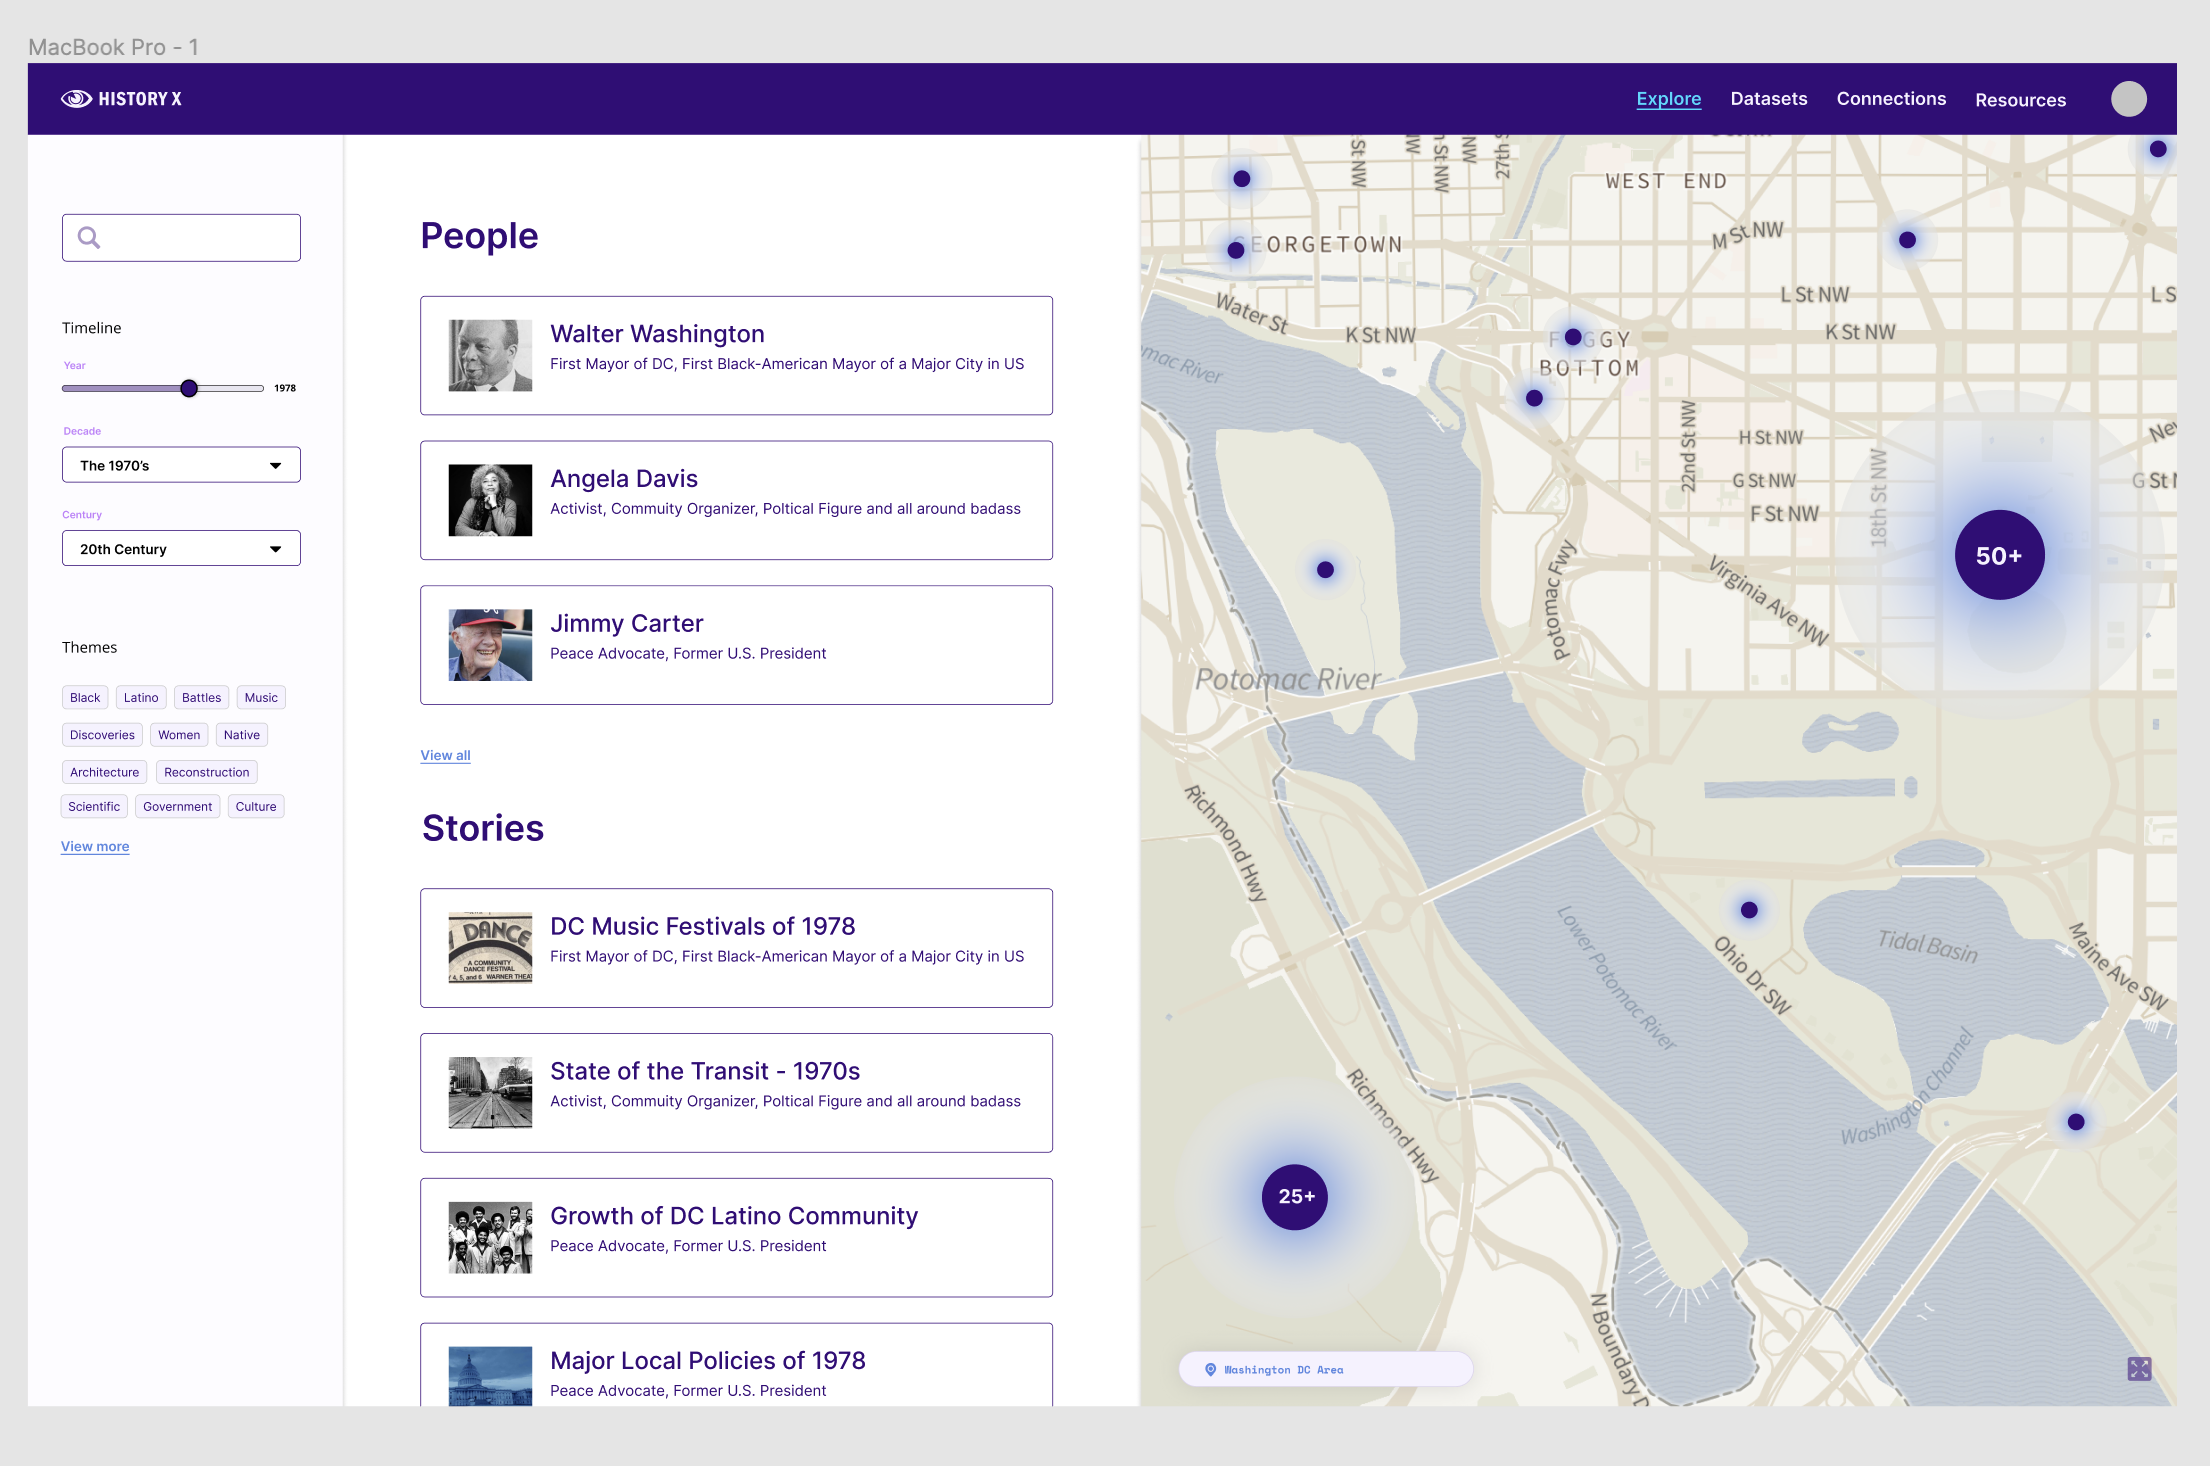Open the Century dropdown showing 20th Century
This screenshot has width=2210, height=1466.
pyautogui.click(x=181, y=549)
